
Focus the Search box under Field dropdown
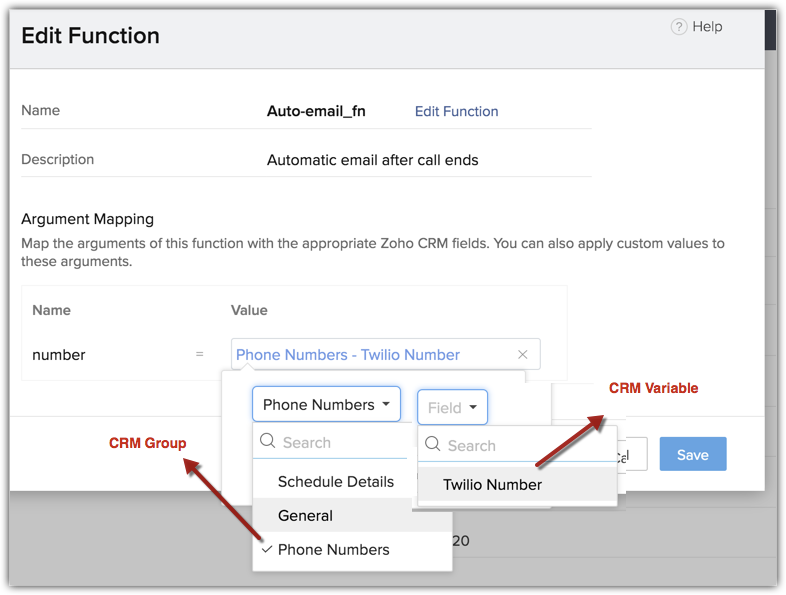525,446
